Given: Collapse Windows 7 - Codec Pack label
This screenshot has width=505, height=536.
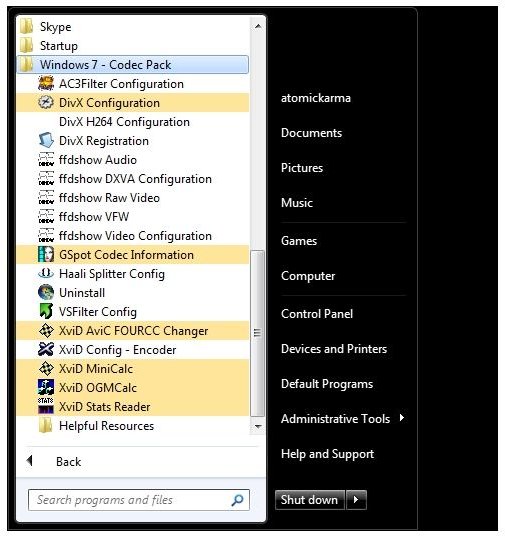Looking at the screenshot, I should tap(105, 65).
